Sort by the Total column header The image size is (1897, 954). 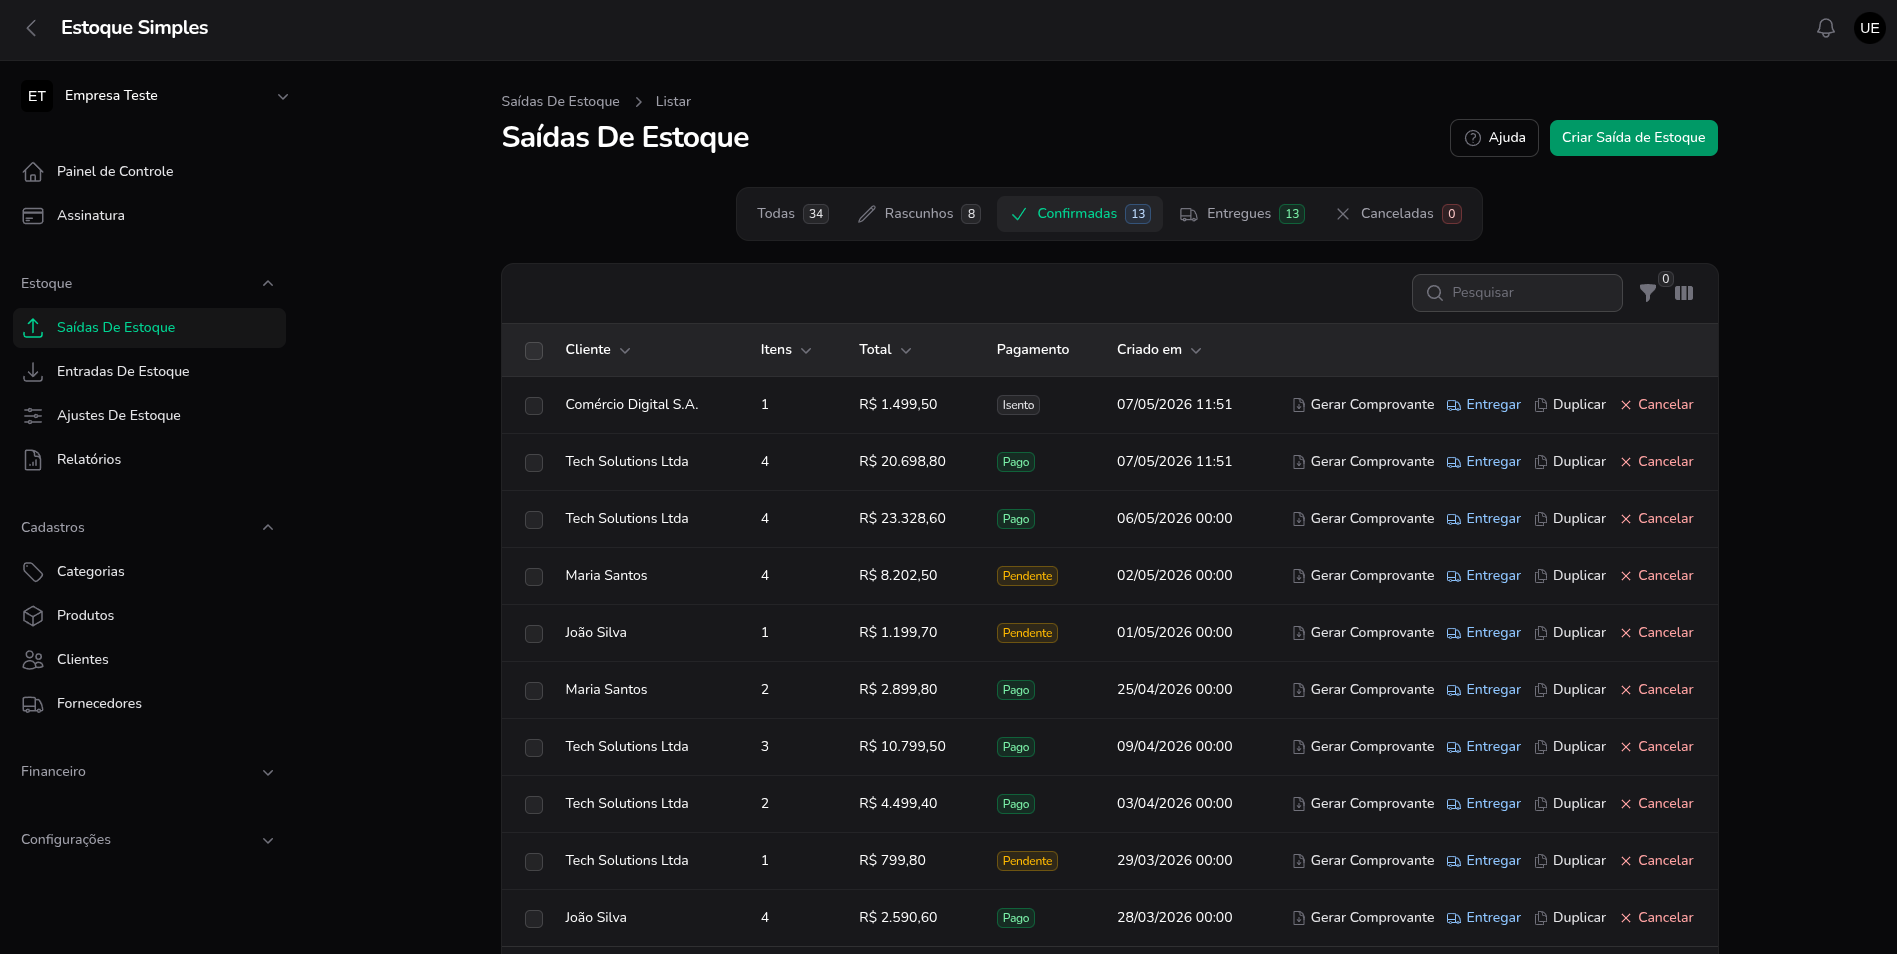(885, 350)
